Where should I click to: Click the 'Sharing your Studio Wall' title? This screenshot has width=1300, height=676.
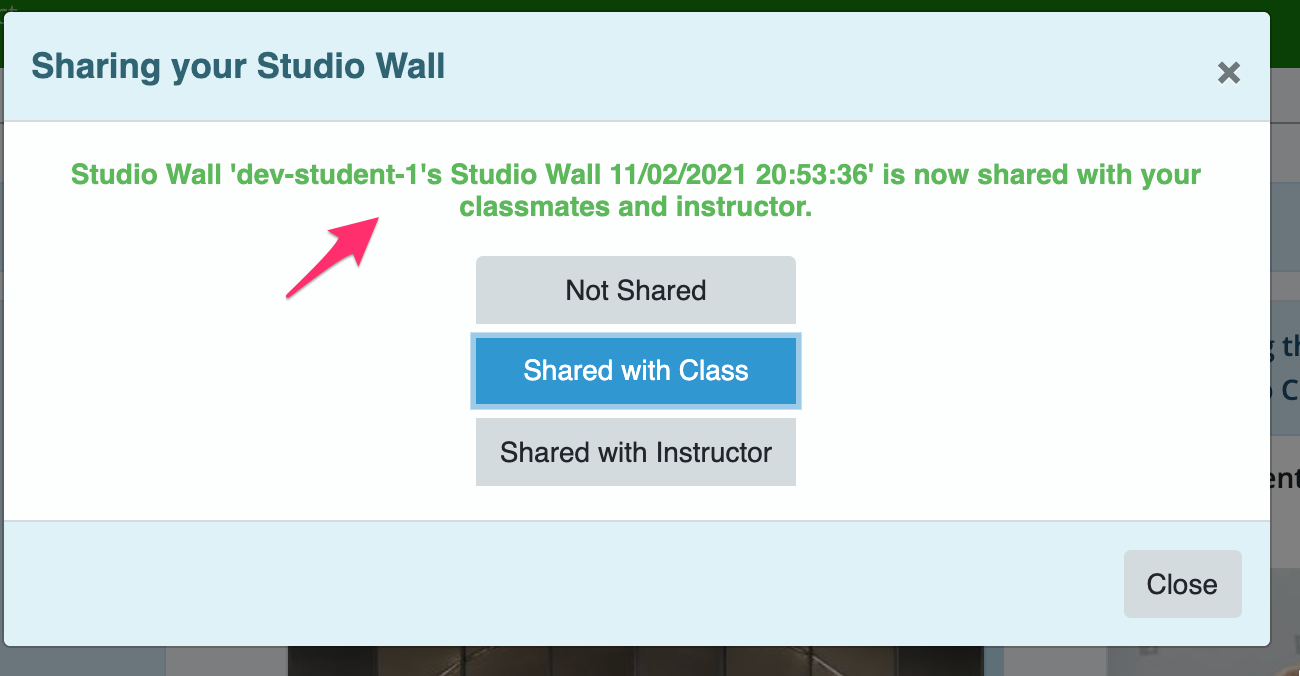tap(238, 66)
